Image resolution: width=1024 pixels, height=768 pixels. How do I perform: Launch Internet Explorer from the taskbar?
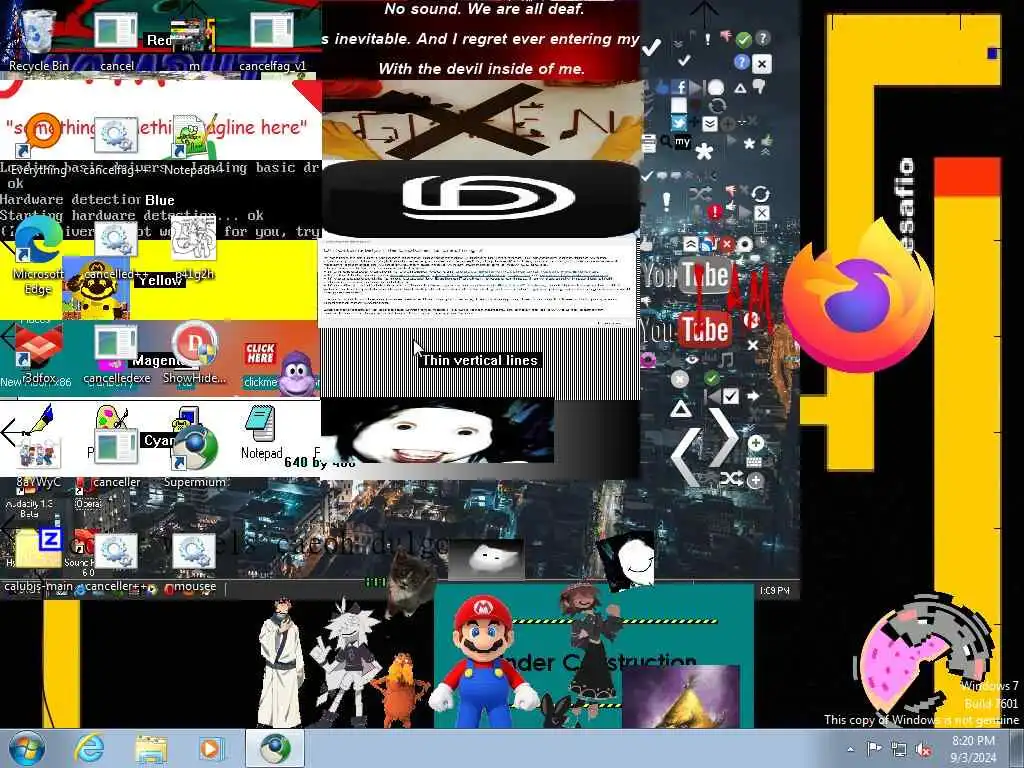coord(89,748)
